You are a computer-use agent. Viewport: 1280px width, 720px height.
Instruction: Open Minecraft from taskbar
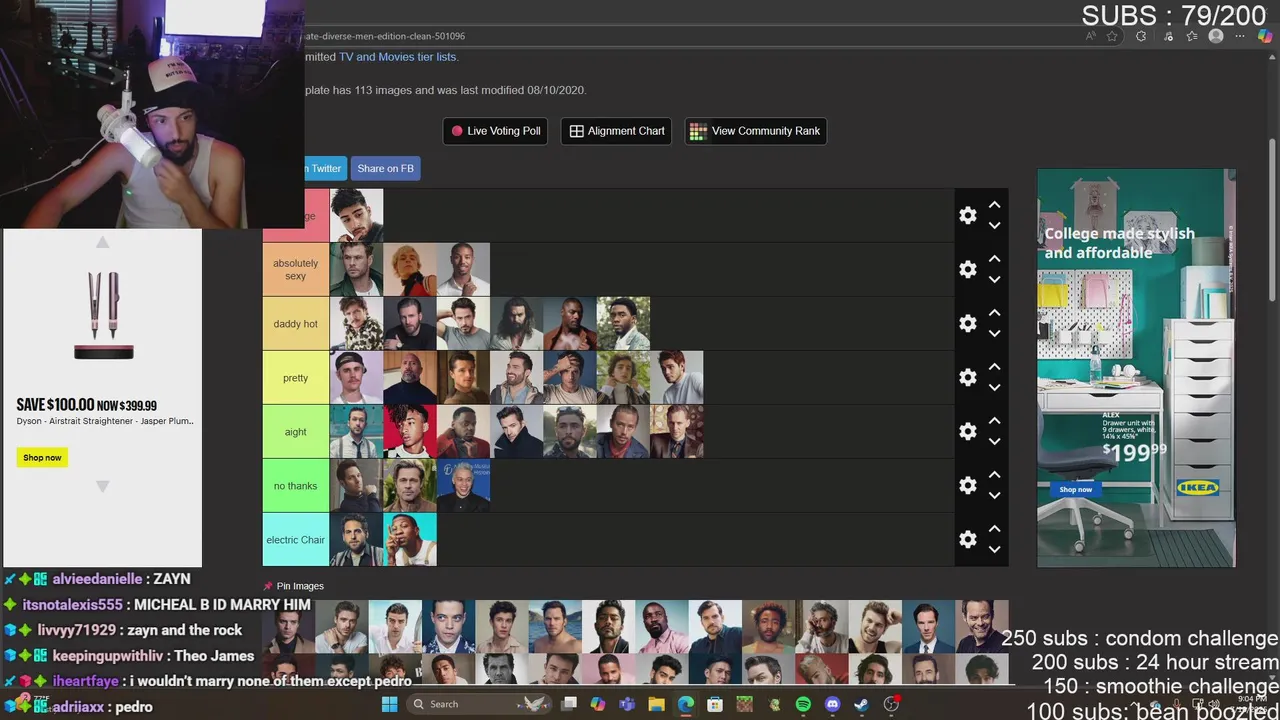point(744,704)
